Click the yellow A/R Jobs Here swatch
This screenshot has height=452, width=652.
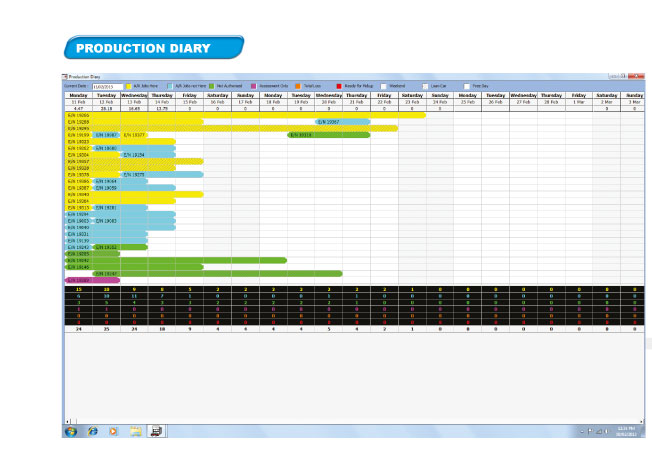tap(129, 86)
